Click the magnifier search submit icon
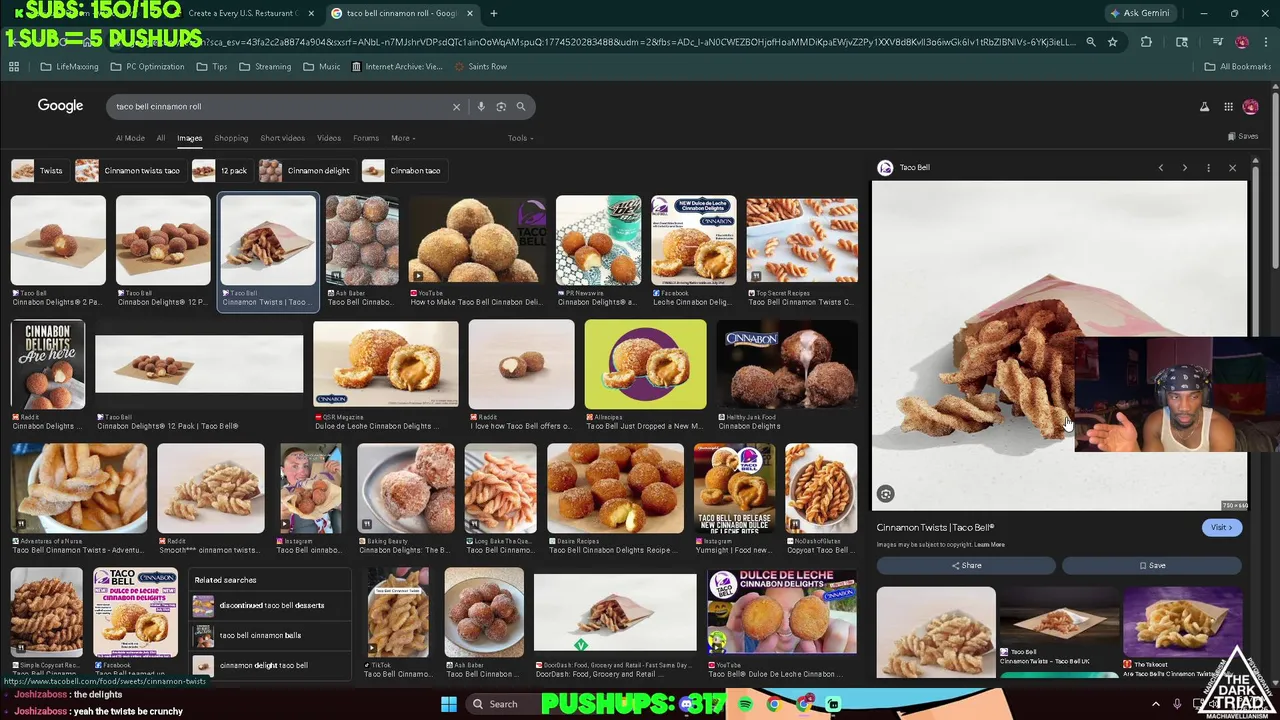This screenshot has width=1280, height=720. [521, 107]
